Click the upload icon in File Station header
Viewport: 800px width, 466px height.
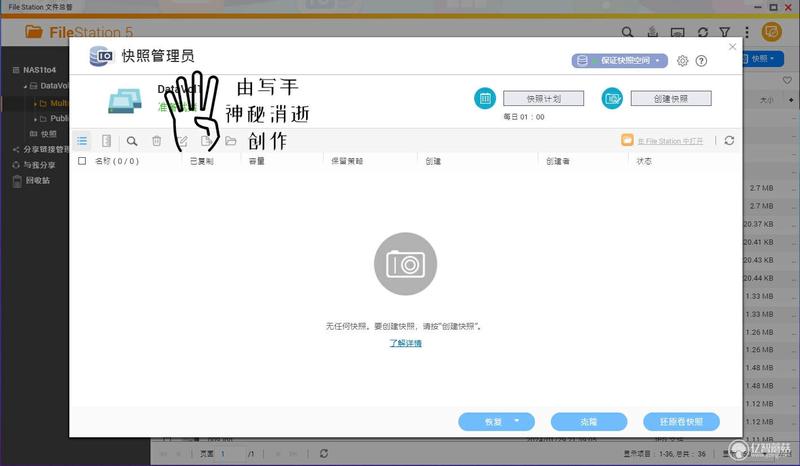point(653,33)
